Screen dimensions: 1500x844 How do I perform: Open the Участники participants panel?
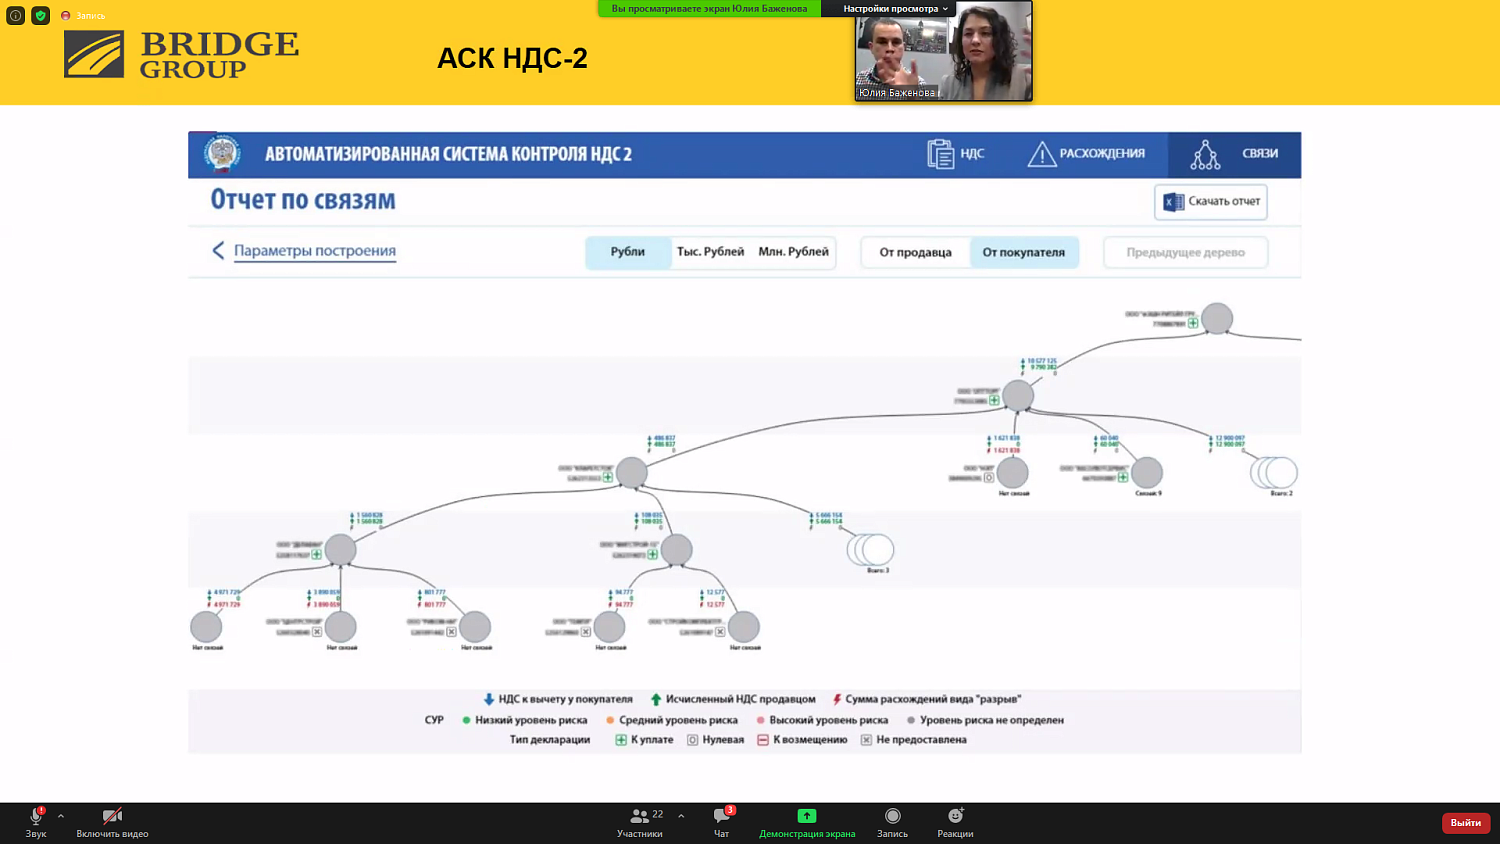coord(640,822)
